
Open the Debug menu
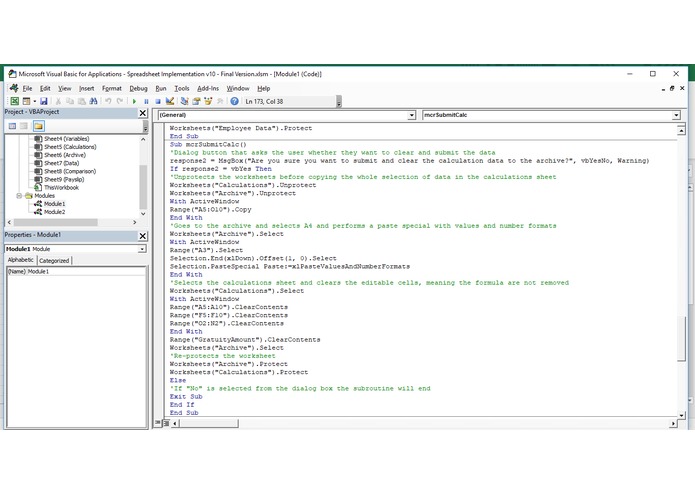tap(138, 89)
